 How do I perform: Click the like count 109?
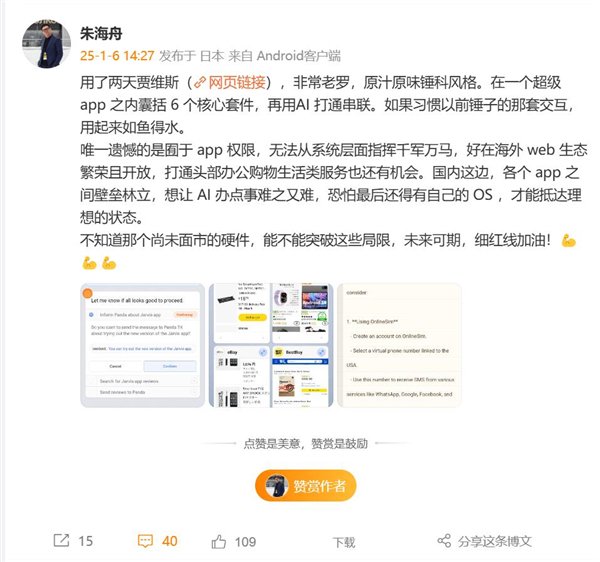(x=245, y=542)
